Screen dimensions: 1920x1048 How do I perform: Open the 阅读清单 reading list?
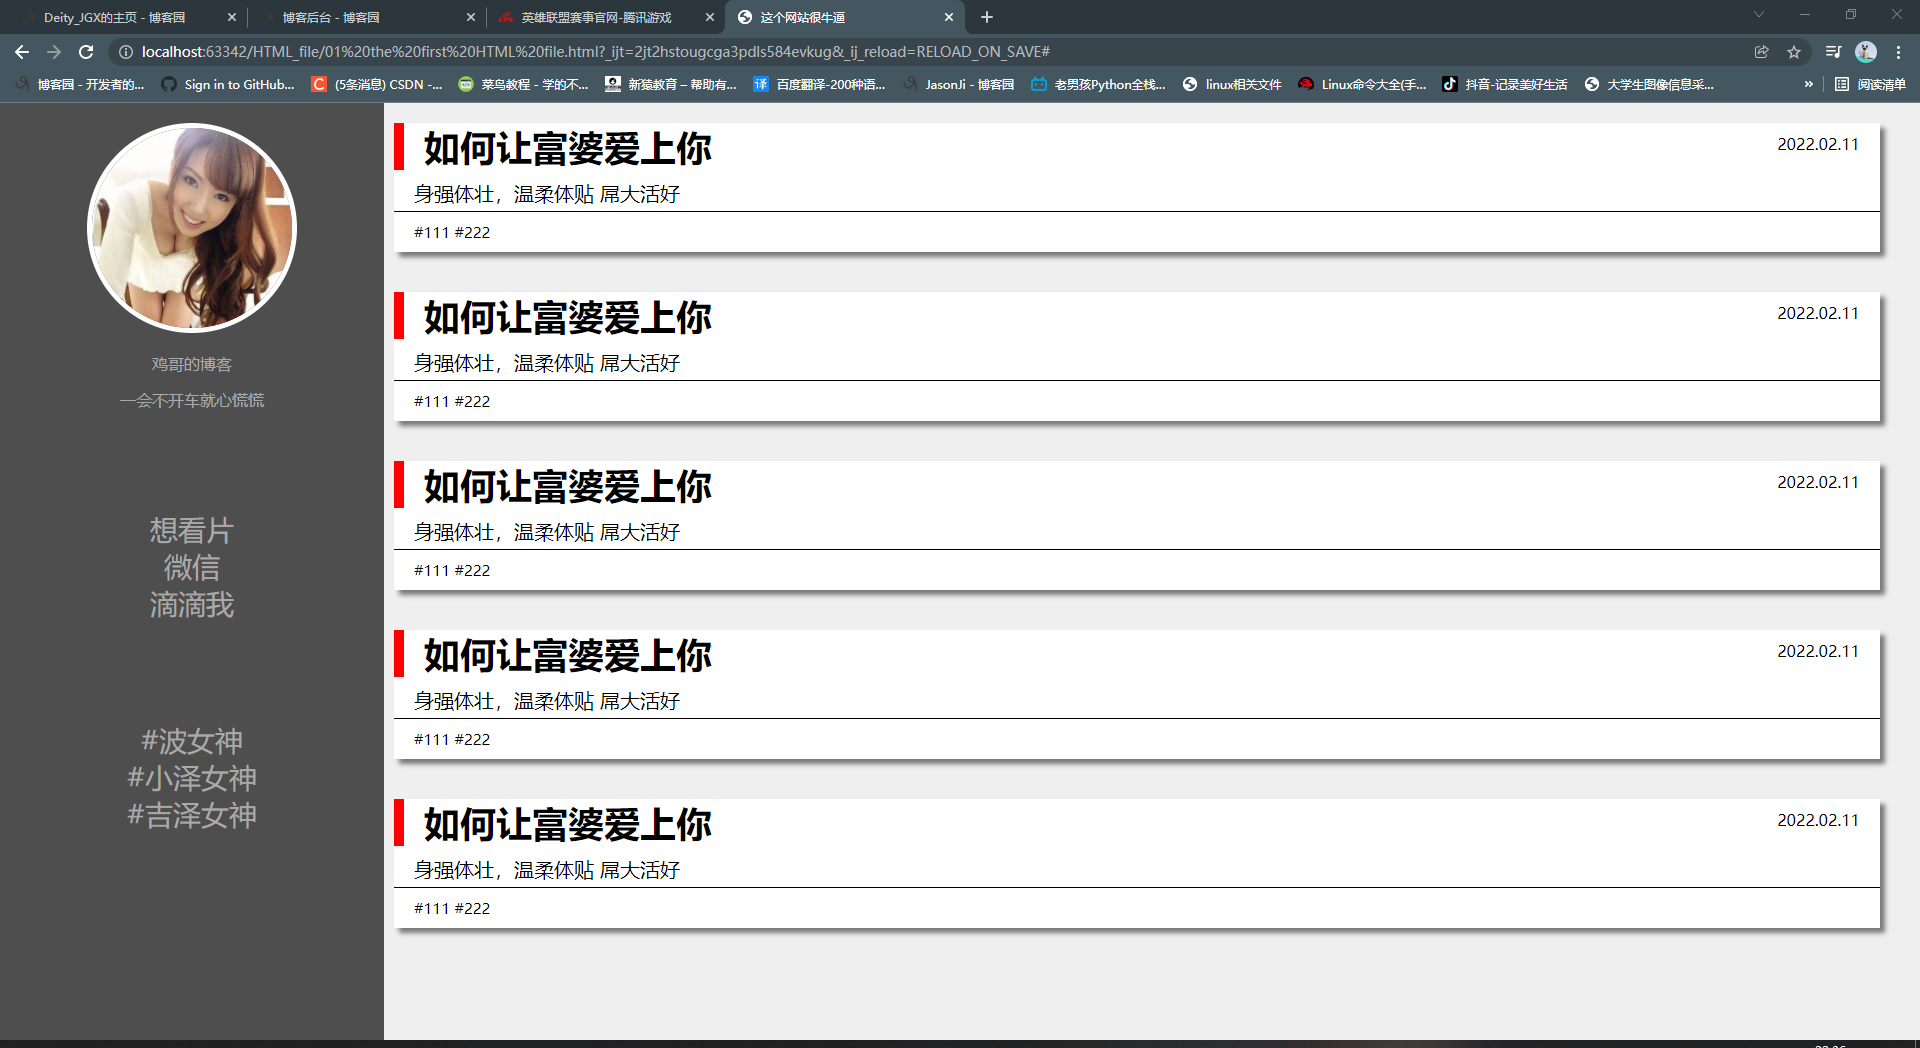(x=1871, y=85)
